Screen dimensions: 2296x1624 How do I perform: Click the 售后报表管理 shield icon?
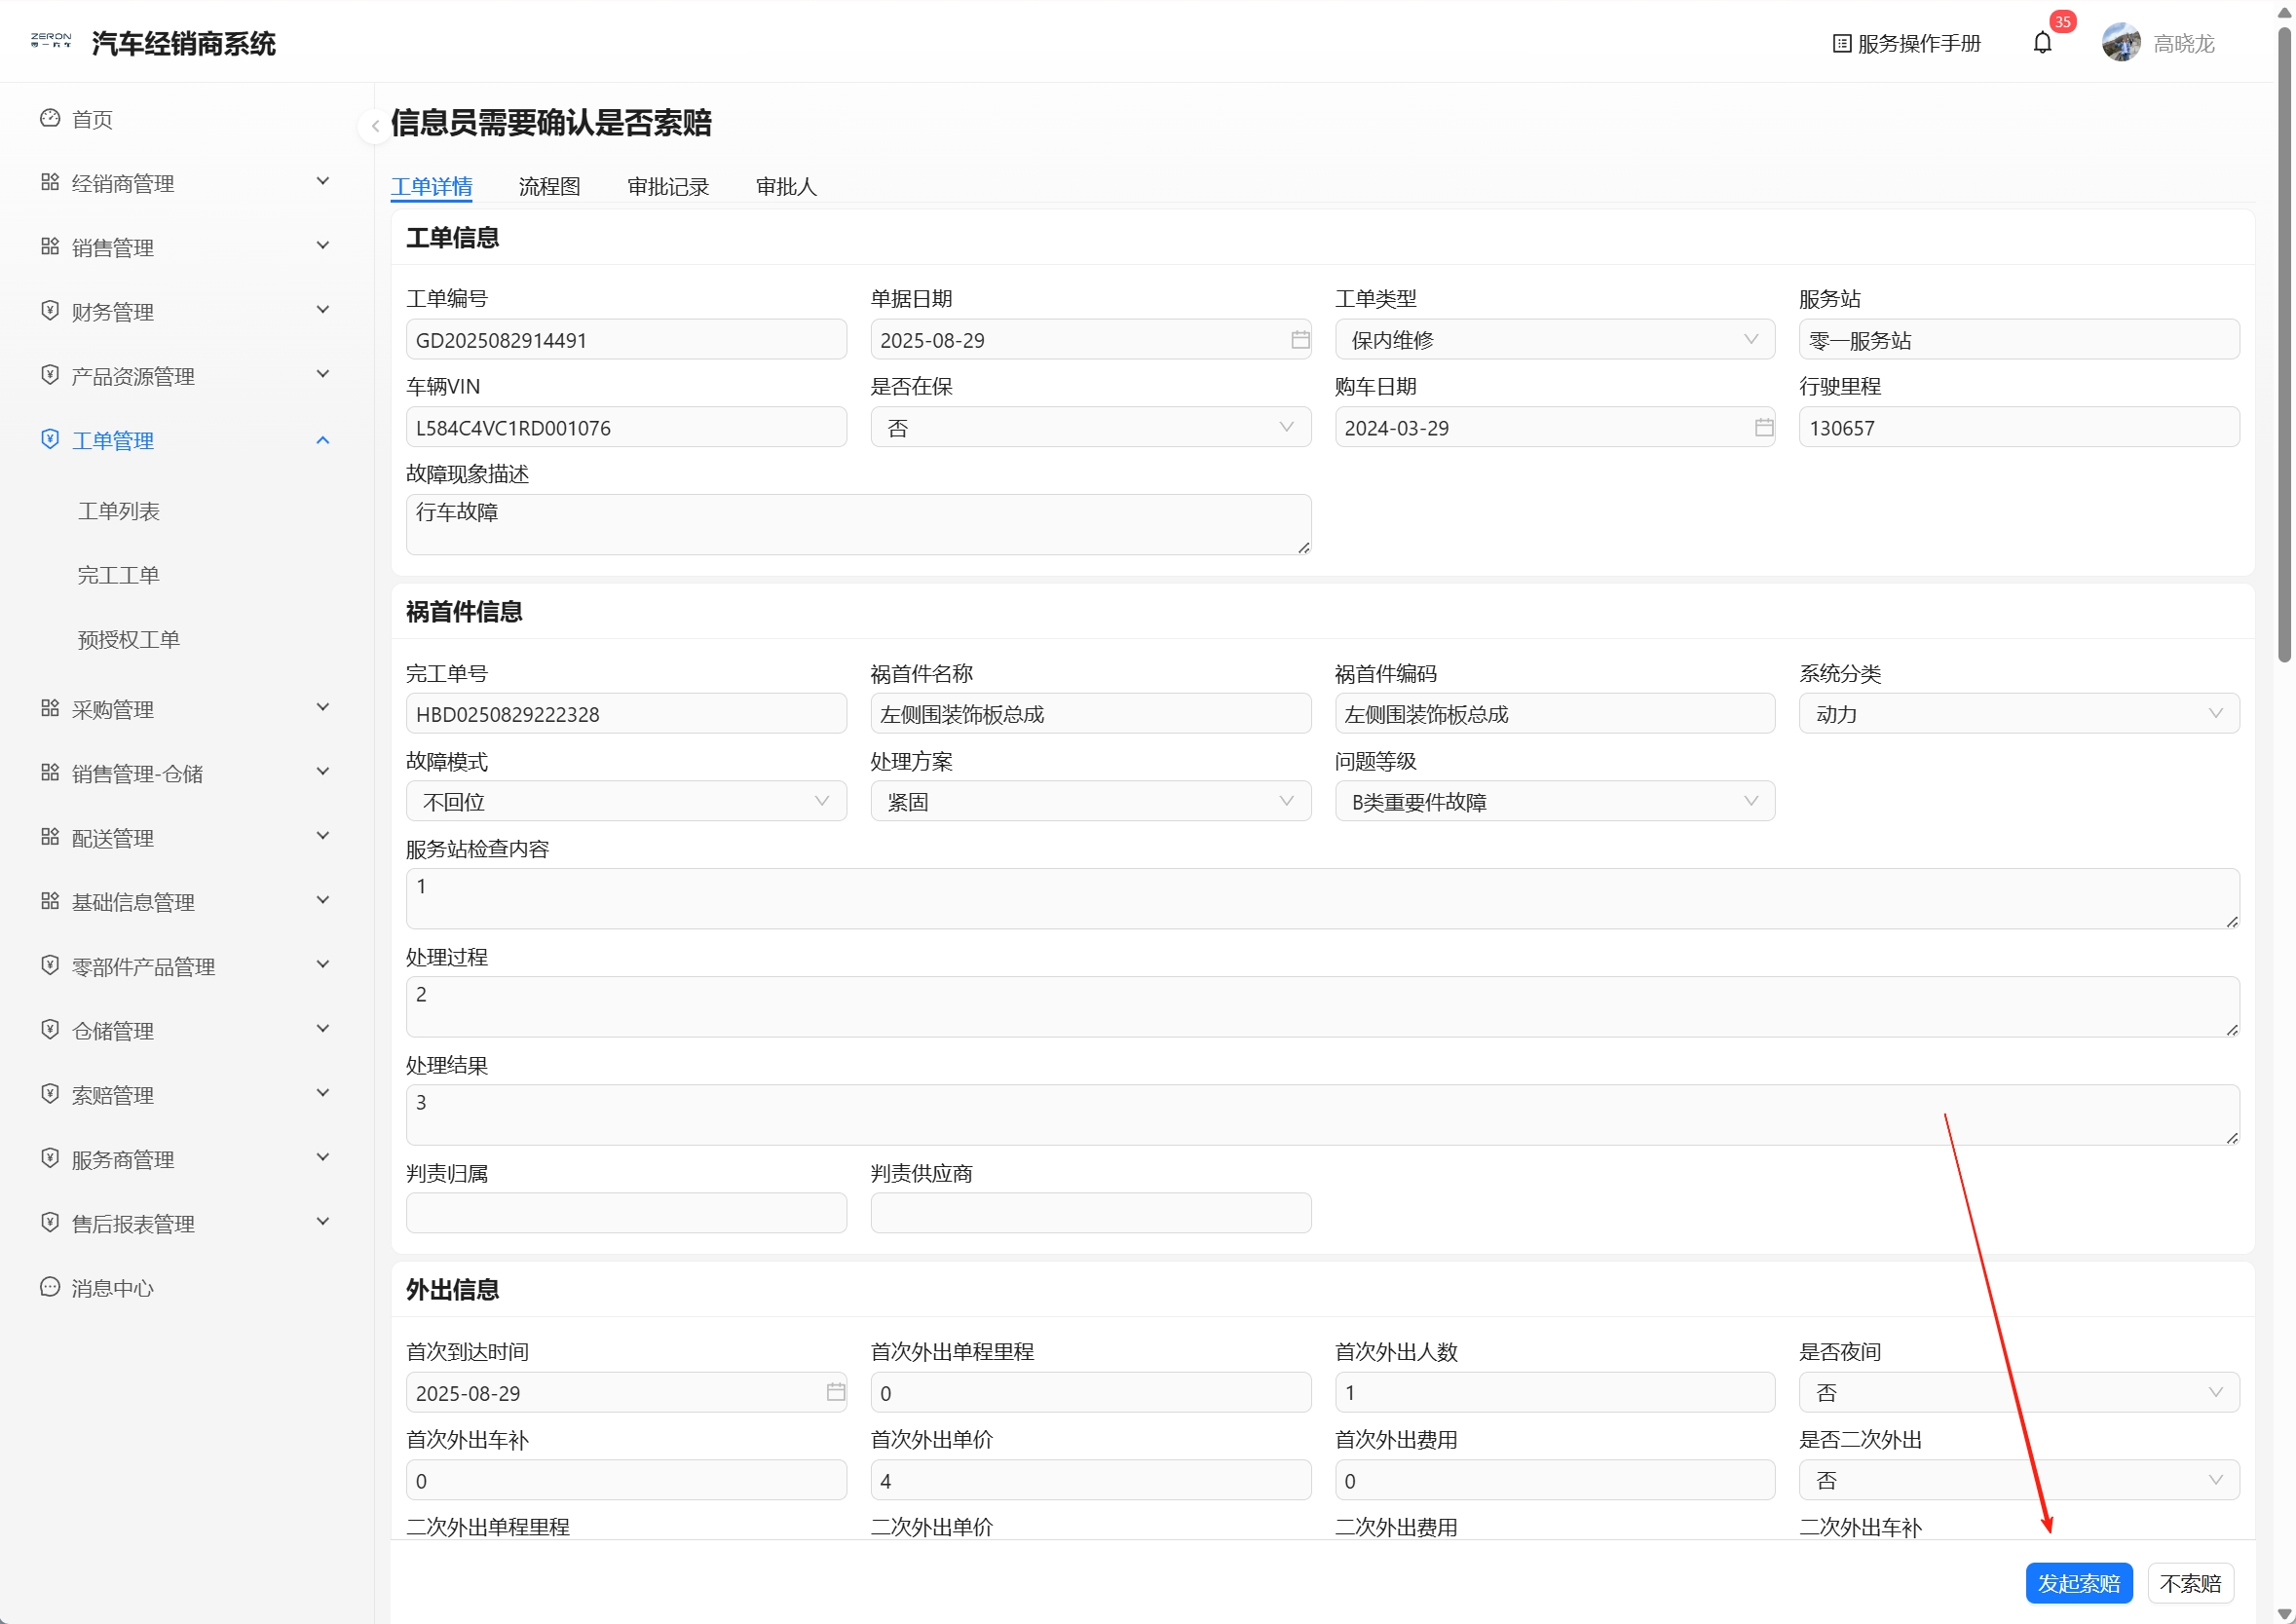[x=50, y=1222]
